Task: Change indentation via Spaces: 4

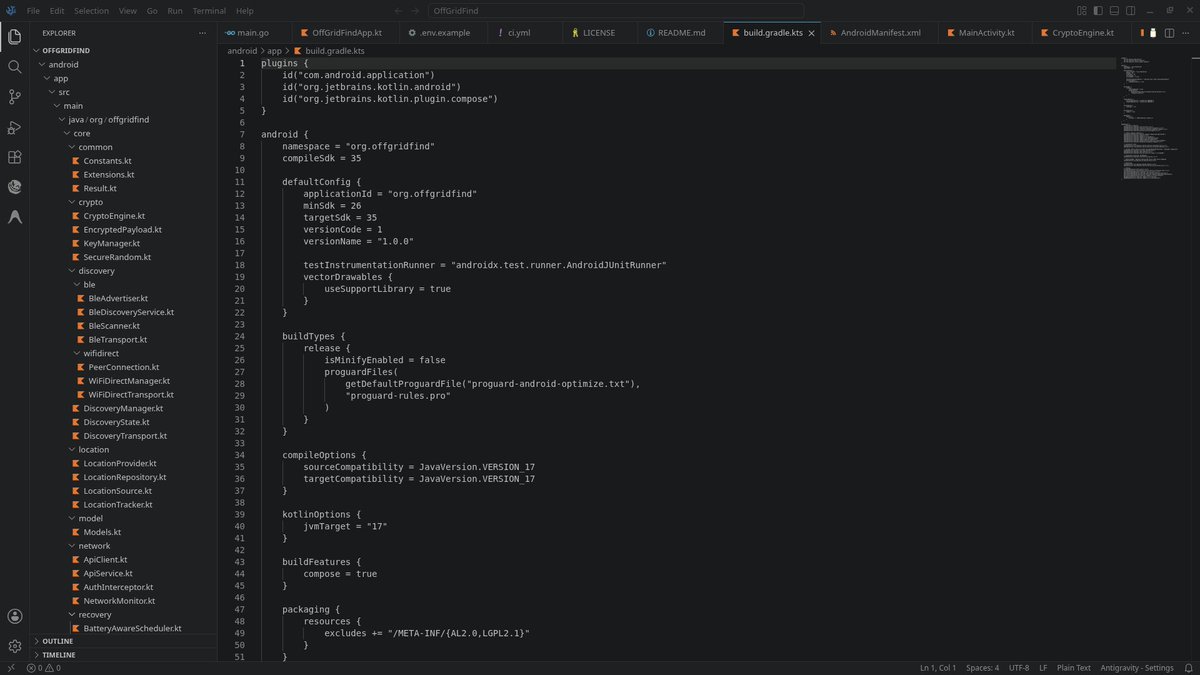Action: [982, 668]
